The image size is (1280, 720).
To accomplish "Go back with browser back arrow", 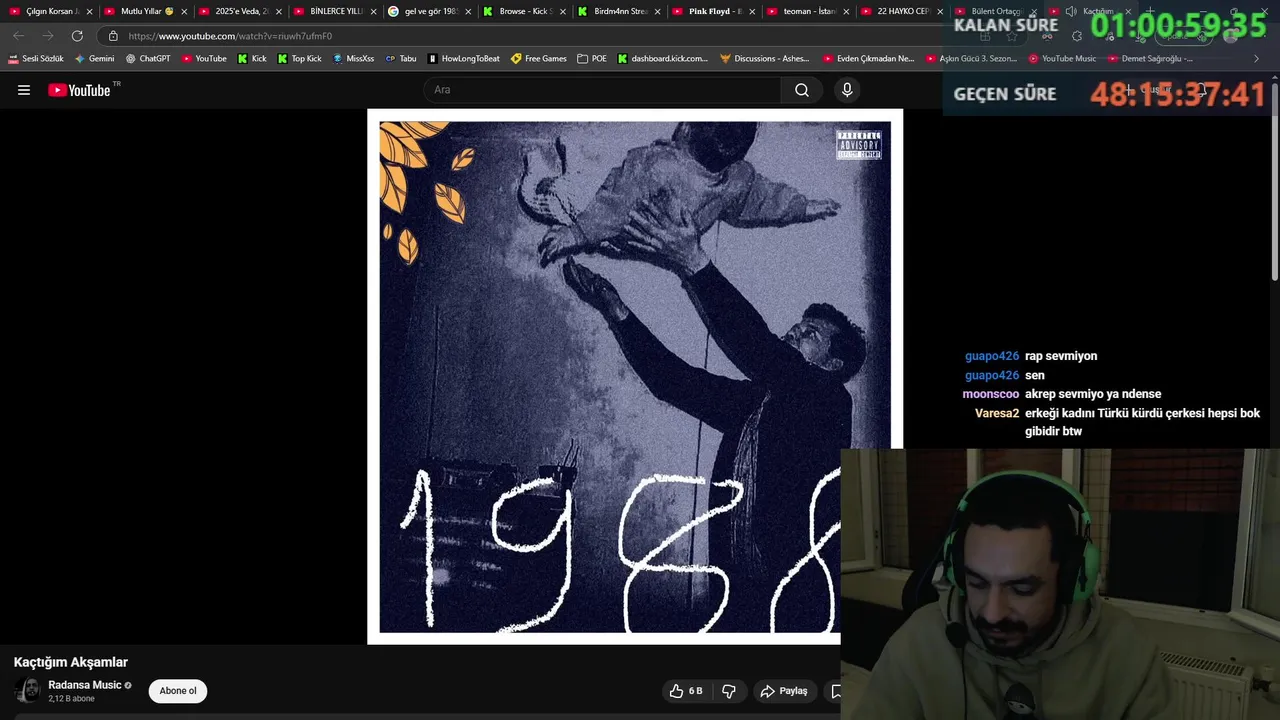I will coord(19,36).
